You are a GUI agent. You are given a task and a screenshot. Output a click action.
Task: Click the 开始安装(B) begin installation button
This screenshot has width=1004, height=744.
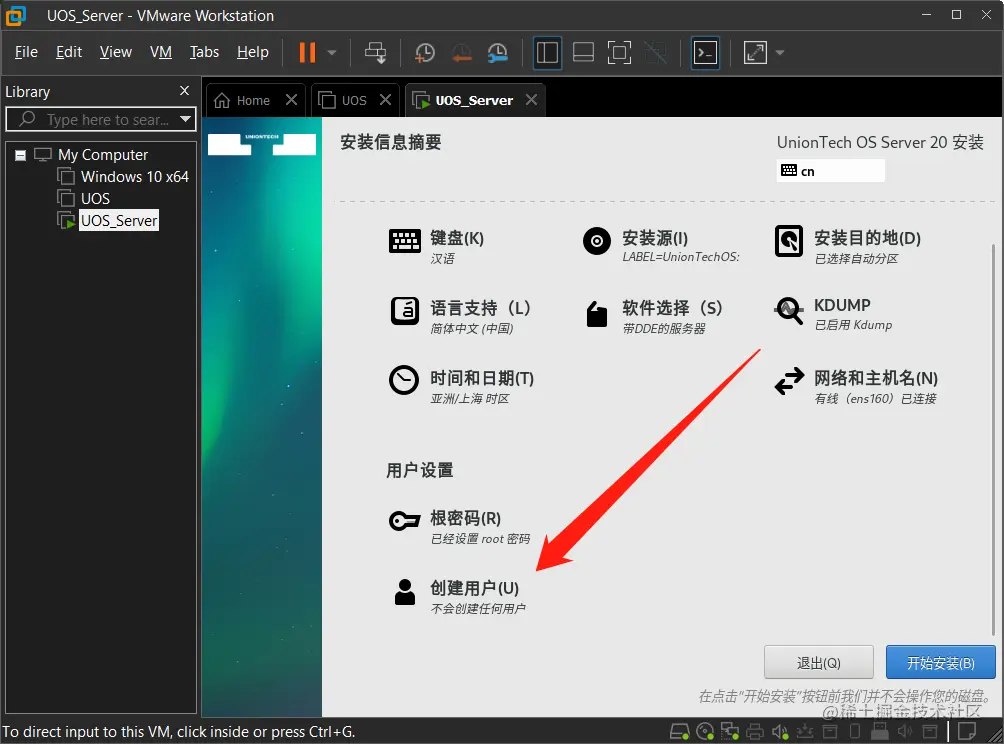coord(941,663)
